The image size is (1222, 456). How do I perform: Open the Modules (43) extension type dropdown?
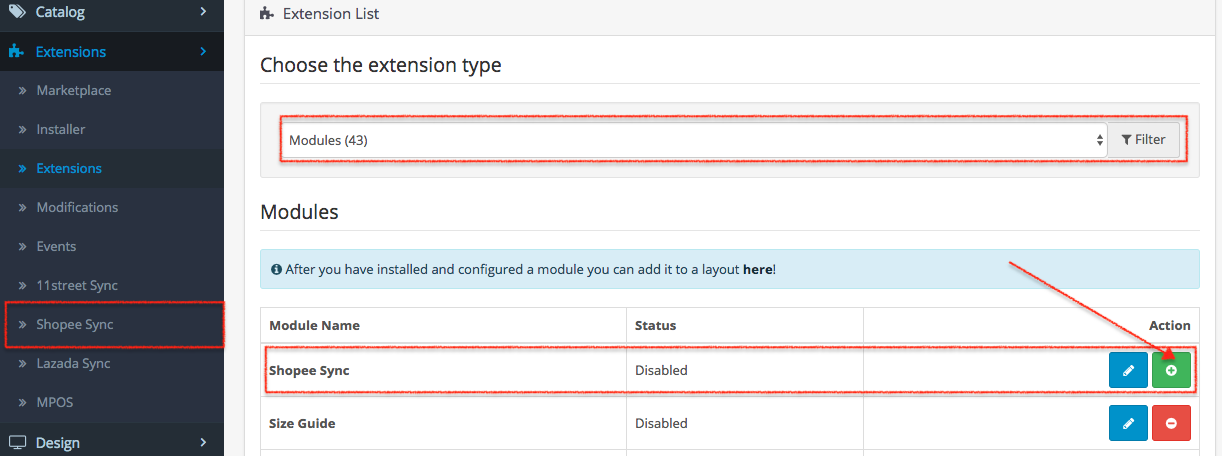point(693,140)
